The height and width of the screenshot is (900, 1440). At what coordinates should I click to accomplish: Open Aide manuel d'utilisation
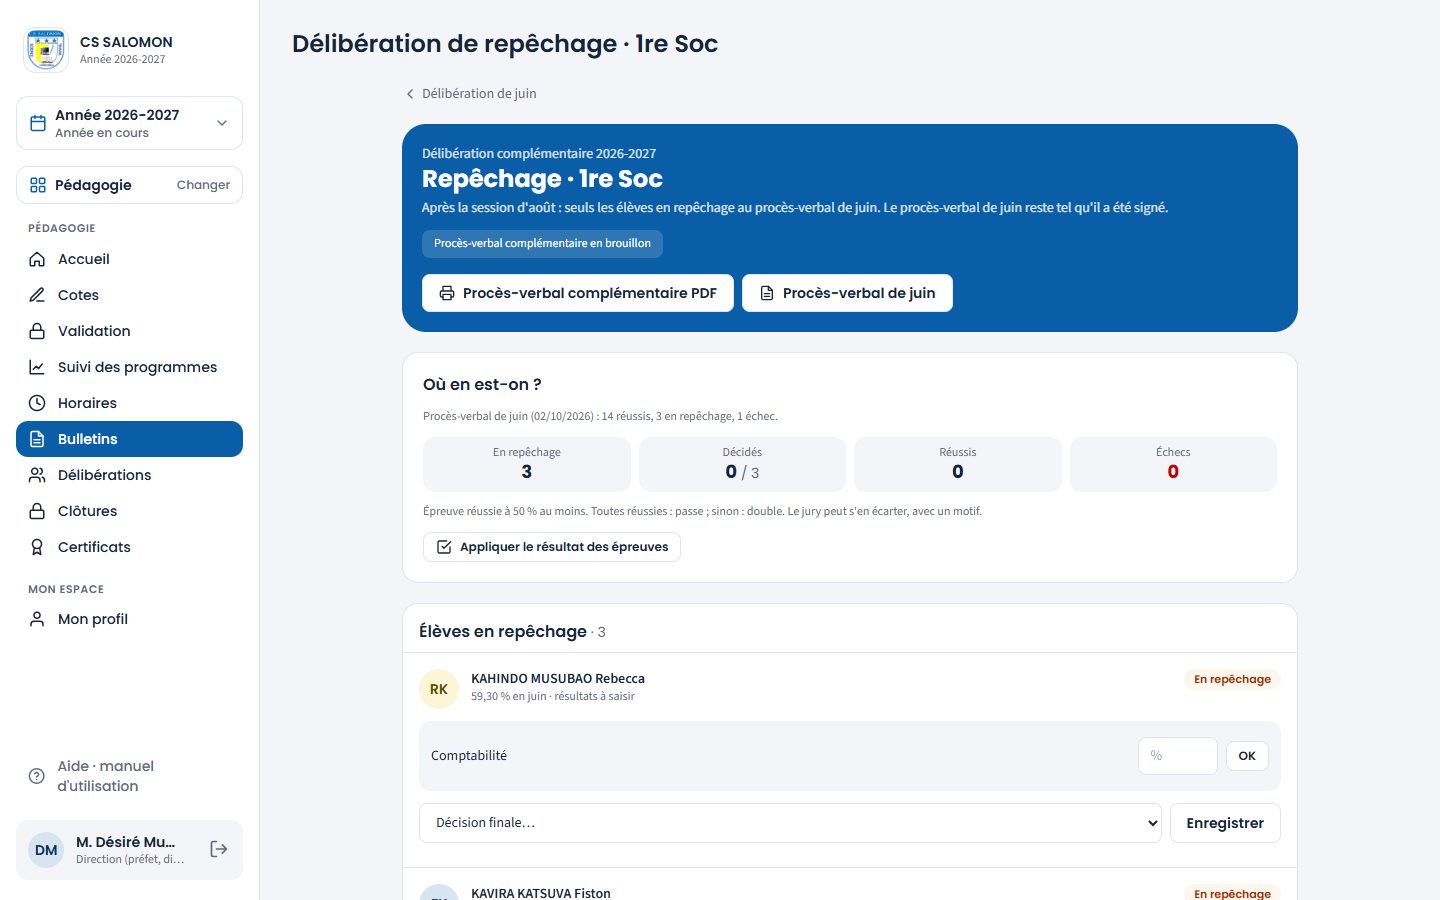[x=129, y=776]
